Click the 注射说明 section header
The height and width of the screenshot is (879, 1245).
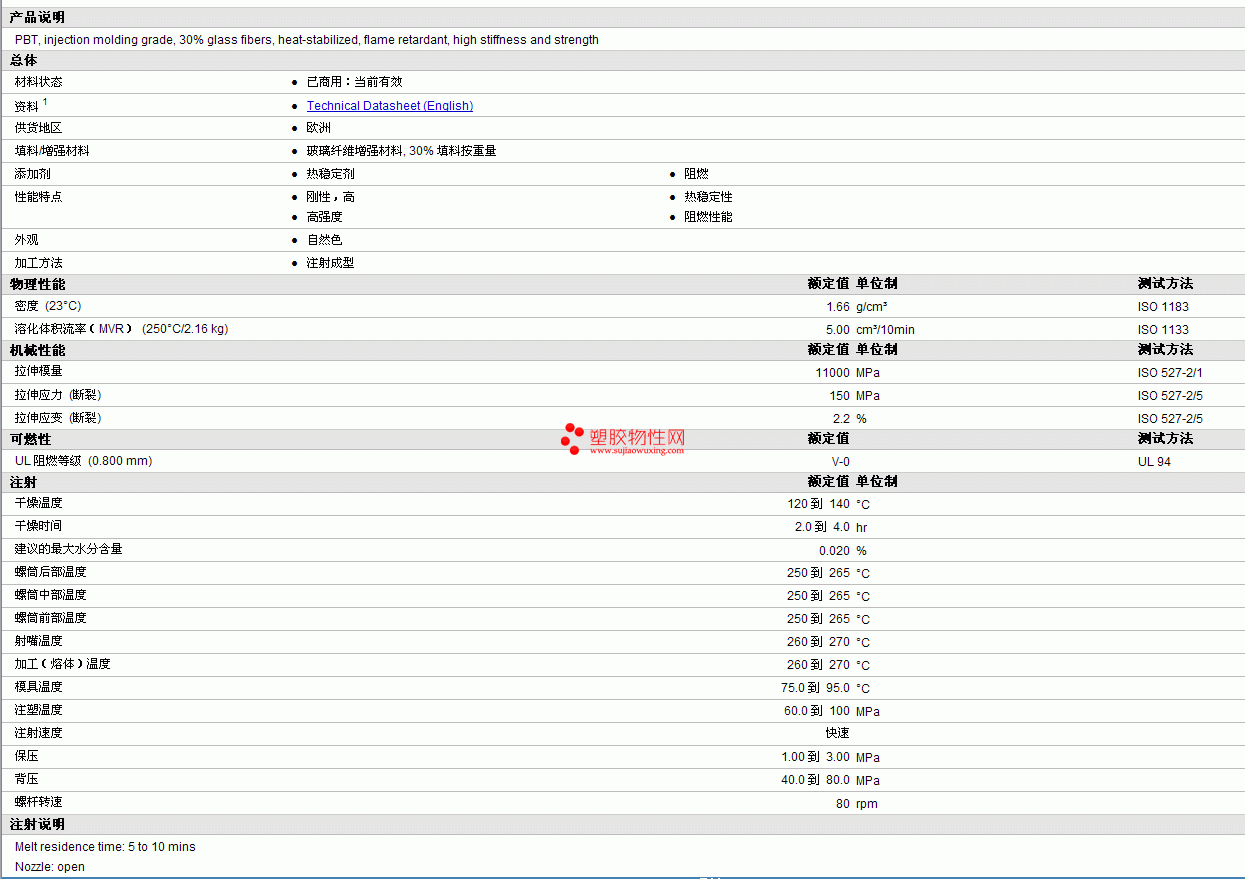37,825
